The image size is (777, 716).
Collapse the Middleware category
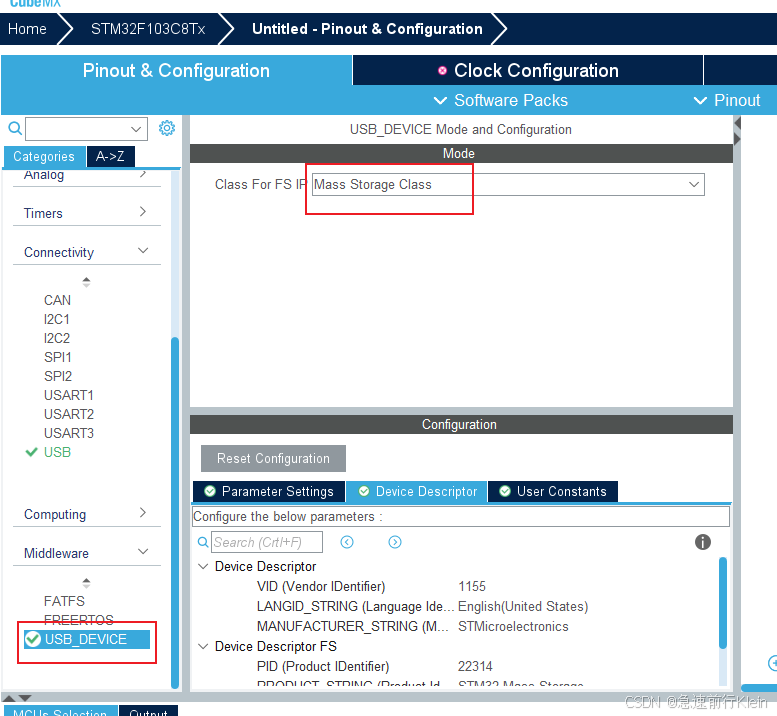click(x=87, y=552)
